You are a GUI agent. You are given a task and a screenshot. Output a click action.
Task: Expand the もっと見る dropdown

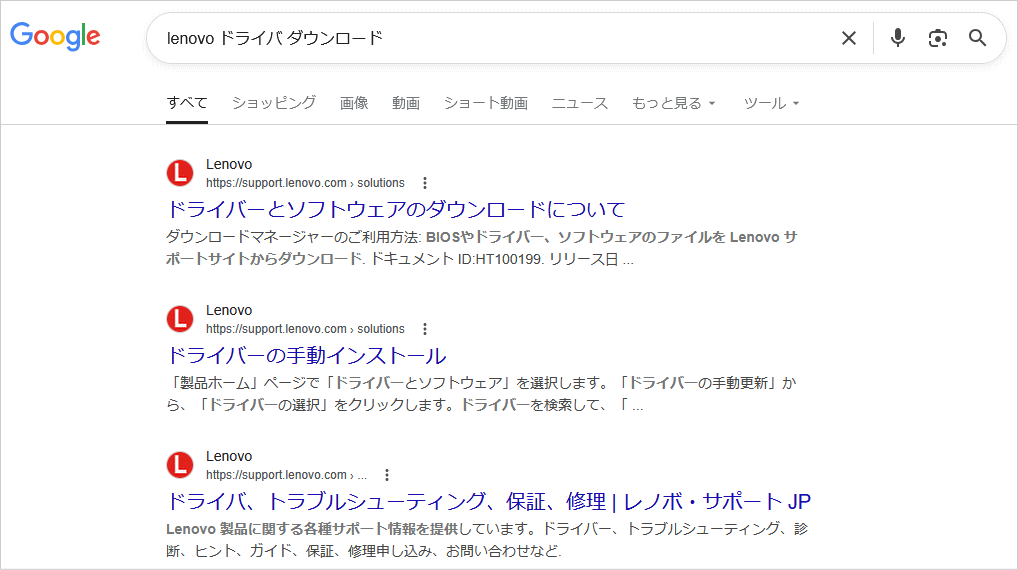click(673, 103)
